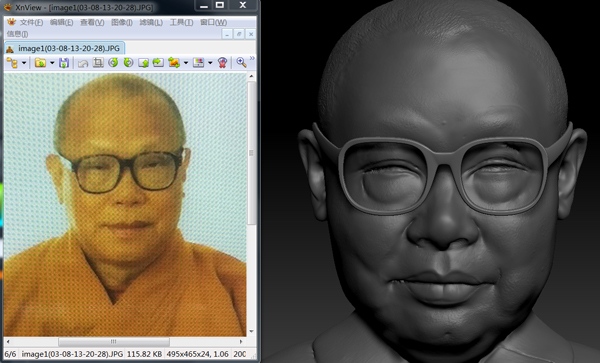The height and width of the screenshot is (363, 600).
Task: Click the horizontal scrollbar left arrow
Action: (x=8, y=341)
